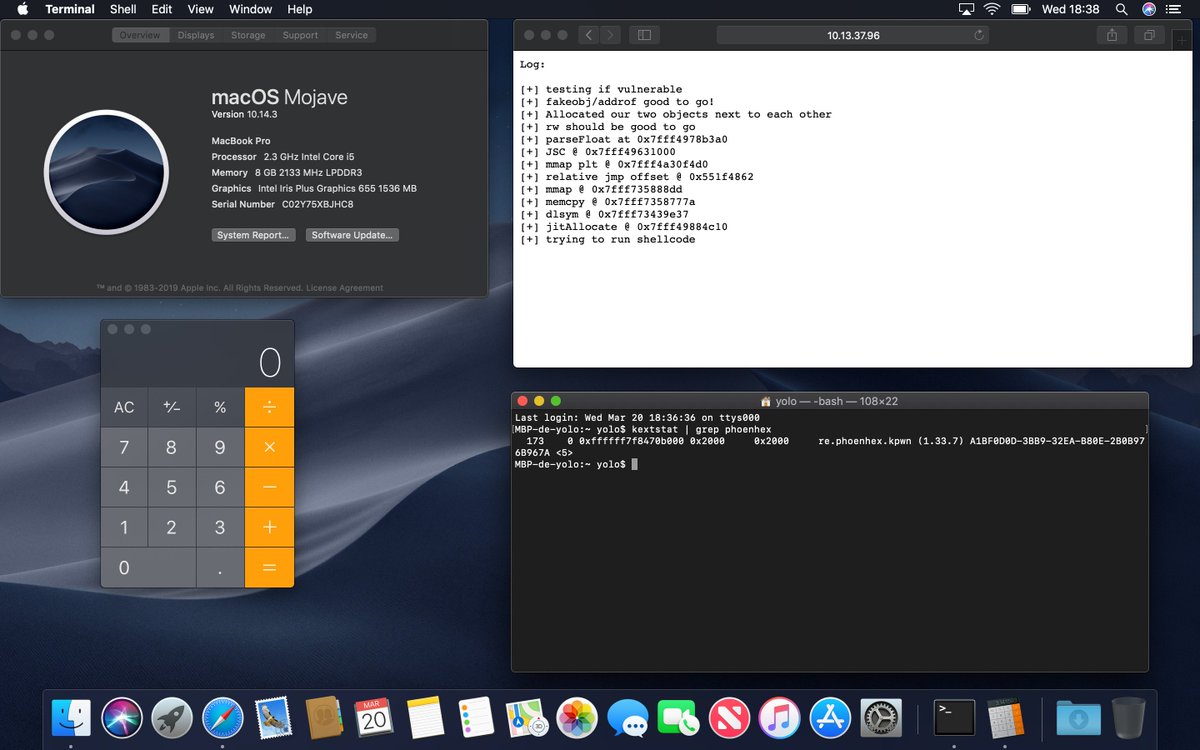
Task: Click orange multiply key on Calculator
Action: [x=270, y=447]
